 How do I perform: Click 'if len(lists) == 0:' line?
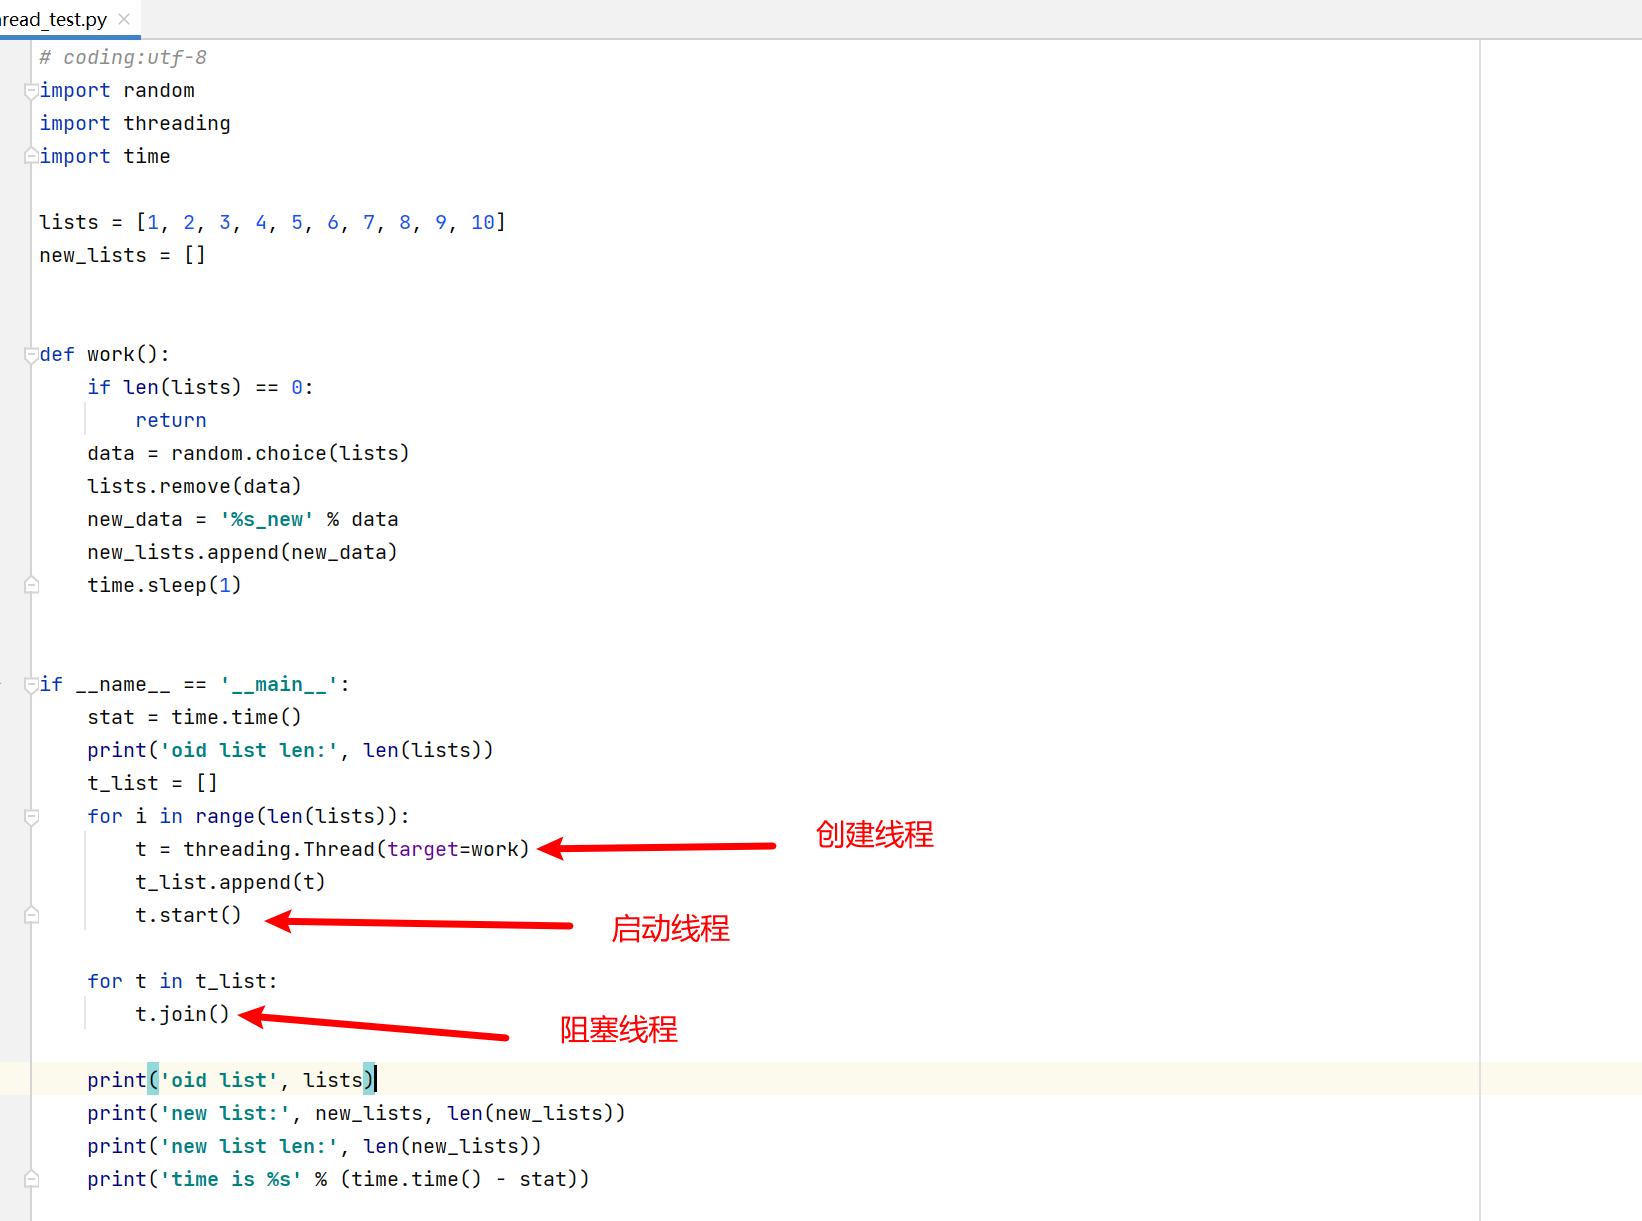click(201, 387)
